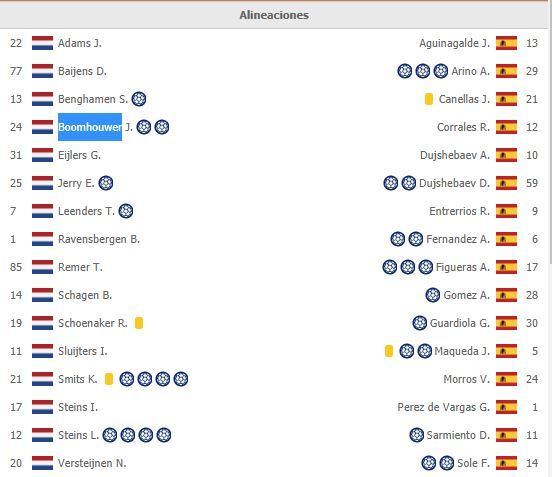Click the yellow card icon beside Smits K.
The width and height of the screenshot is (552, 477).
click(109, 379)
